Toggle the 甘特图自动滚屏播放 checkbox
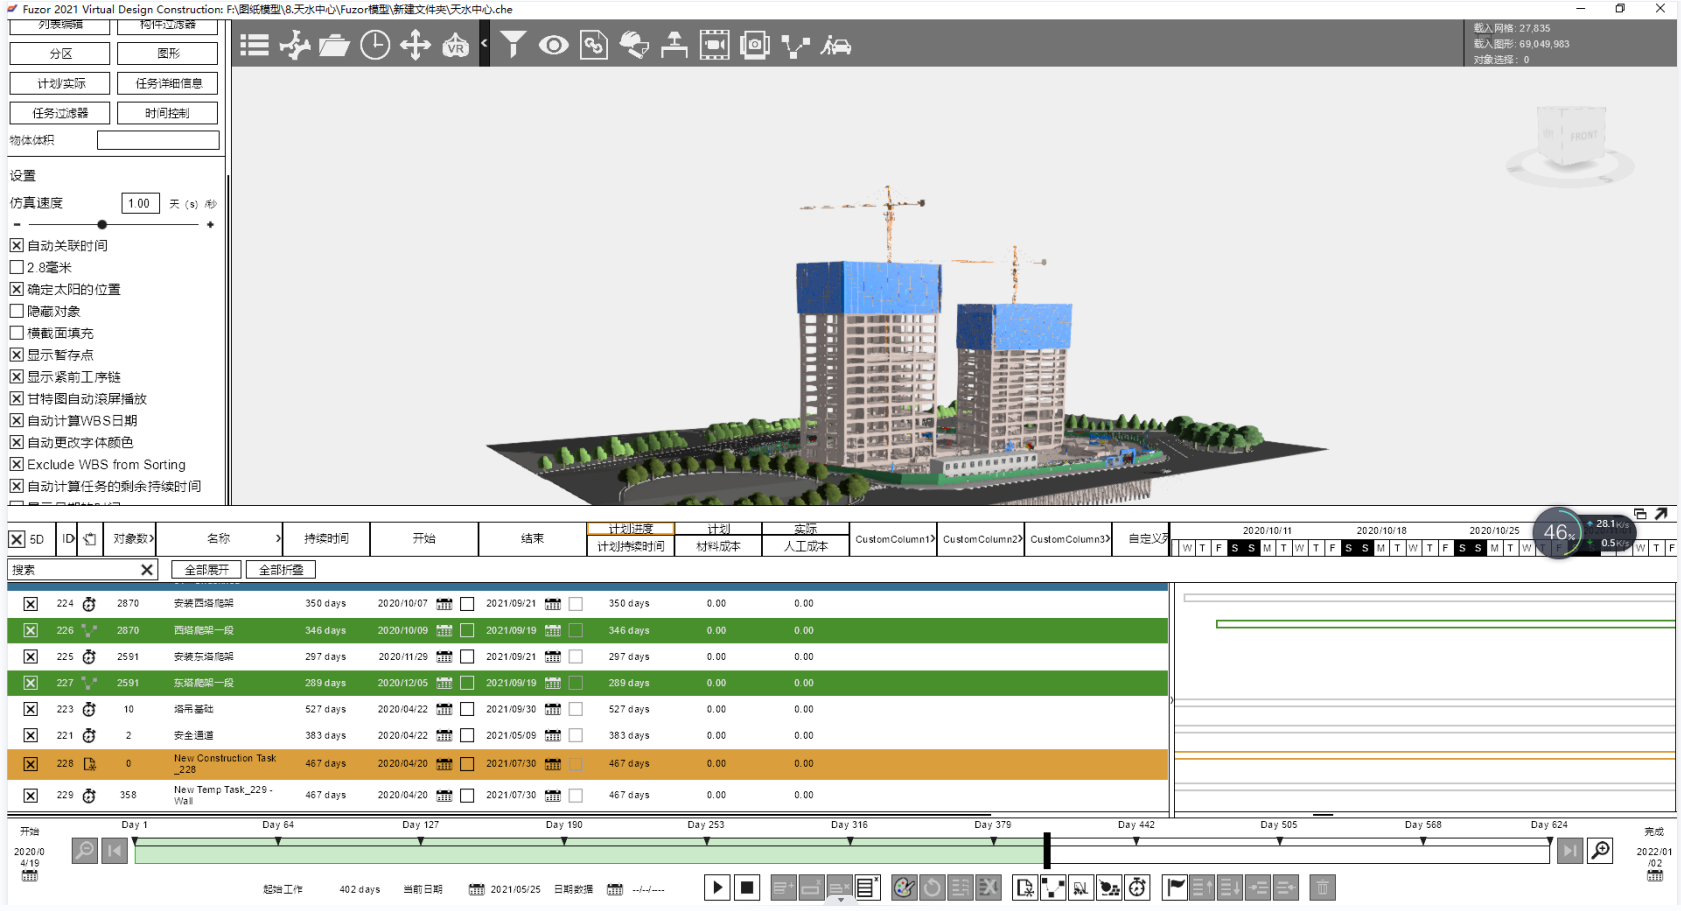This screenshot has height=911, width=1681. point(17,399)
